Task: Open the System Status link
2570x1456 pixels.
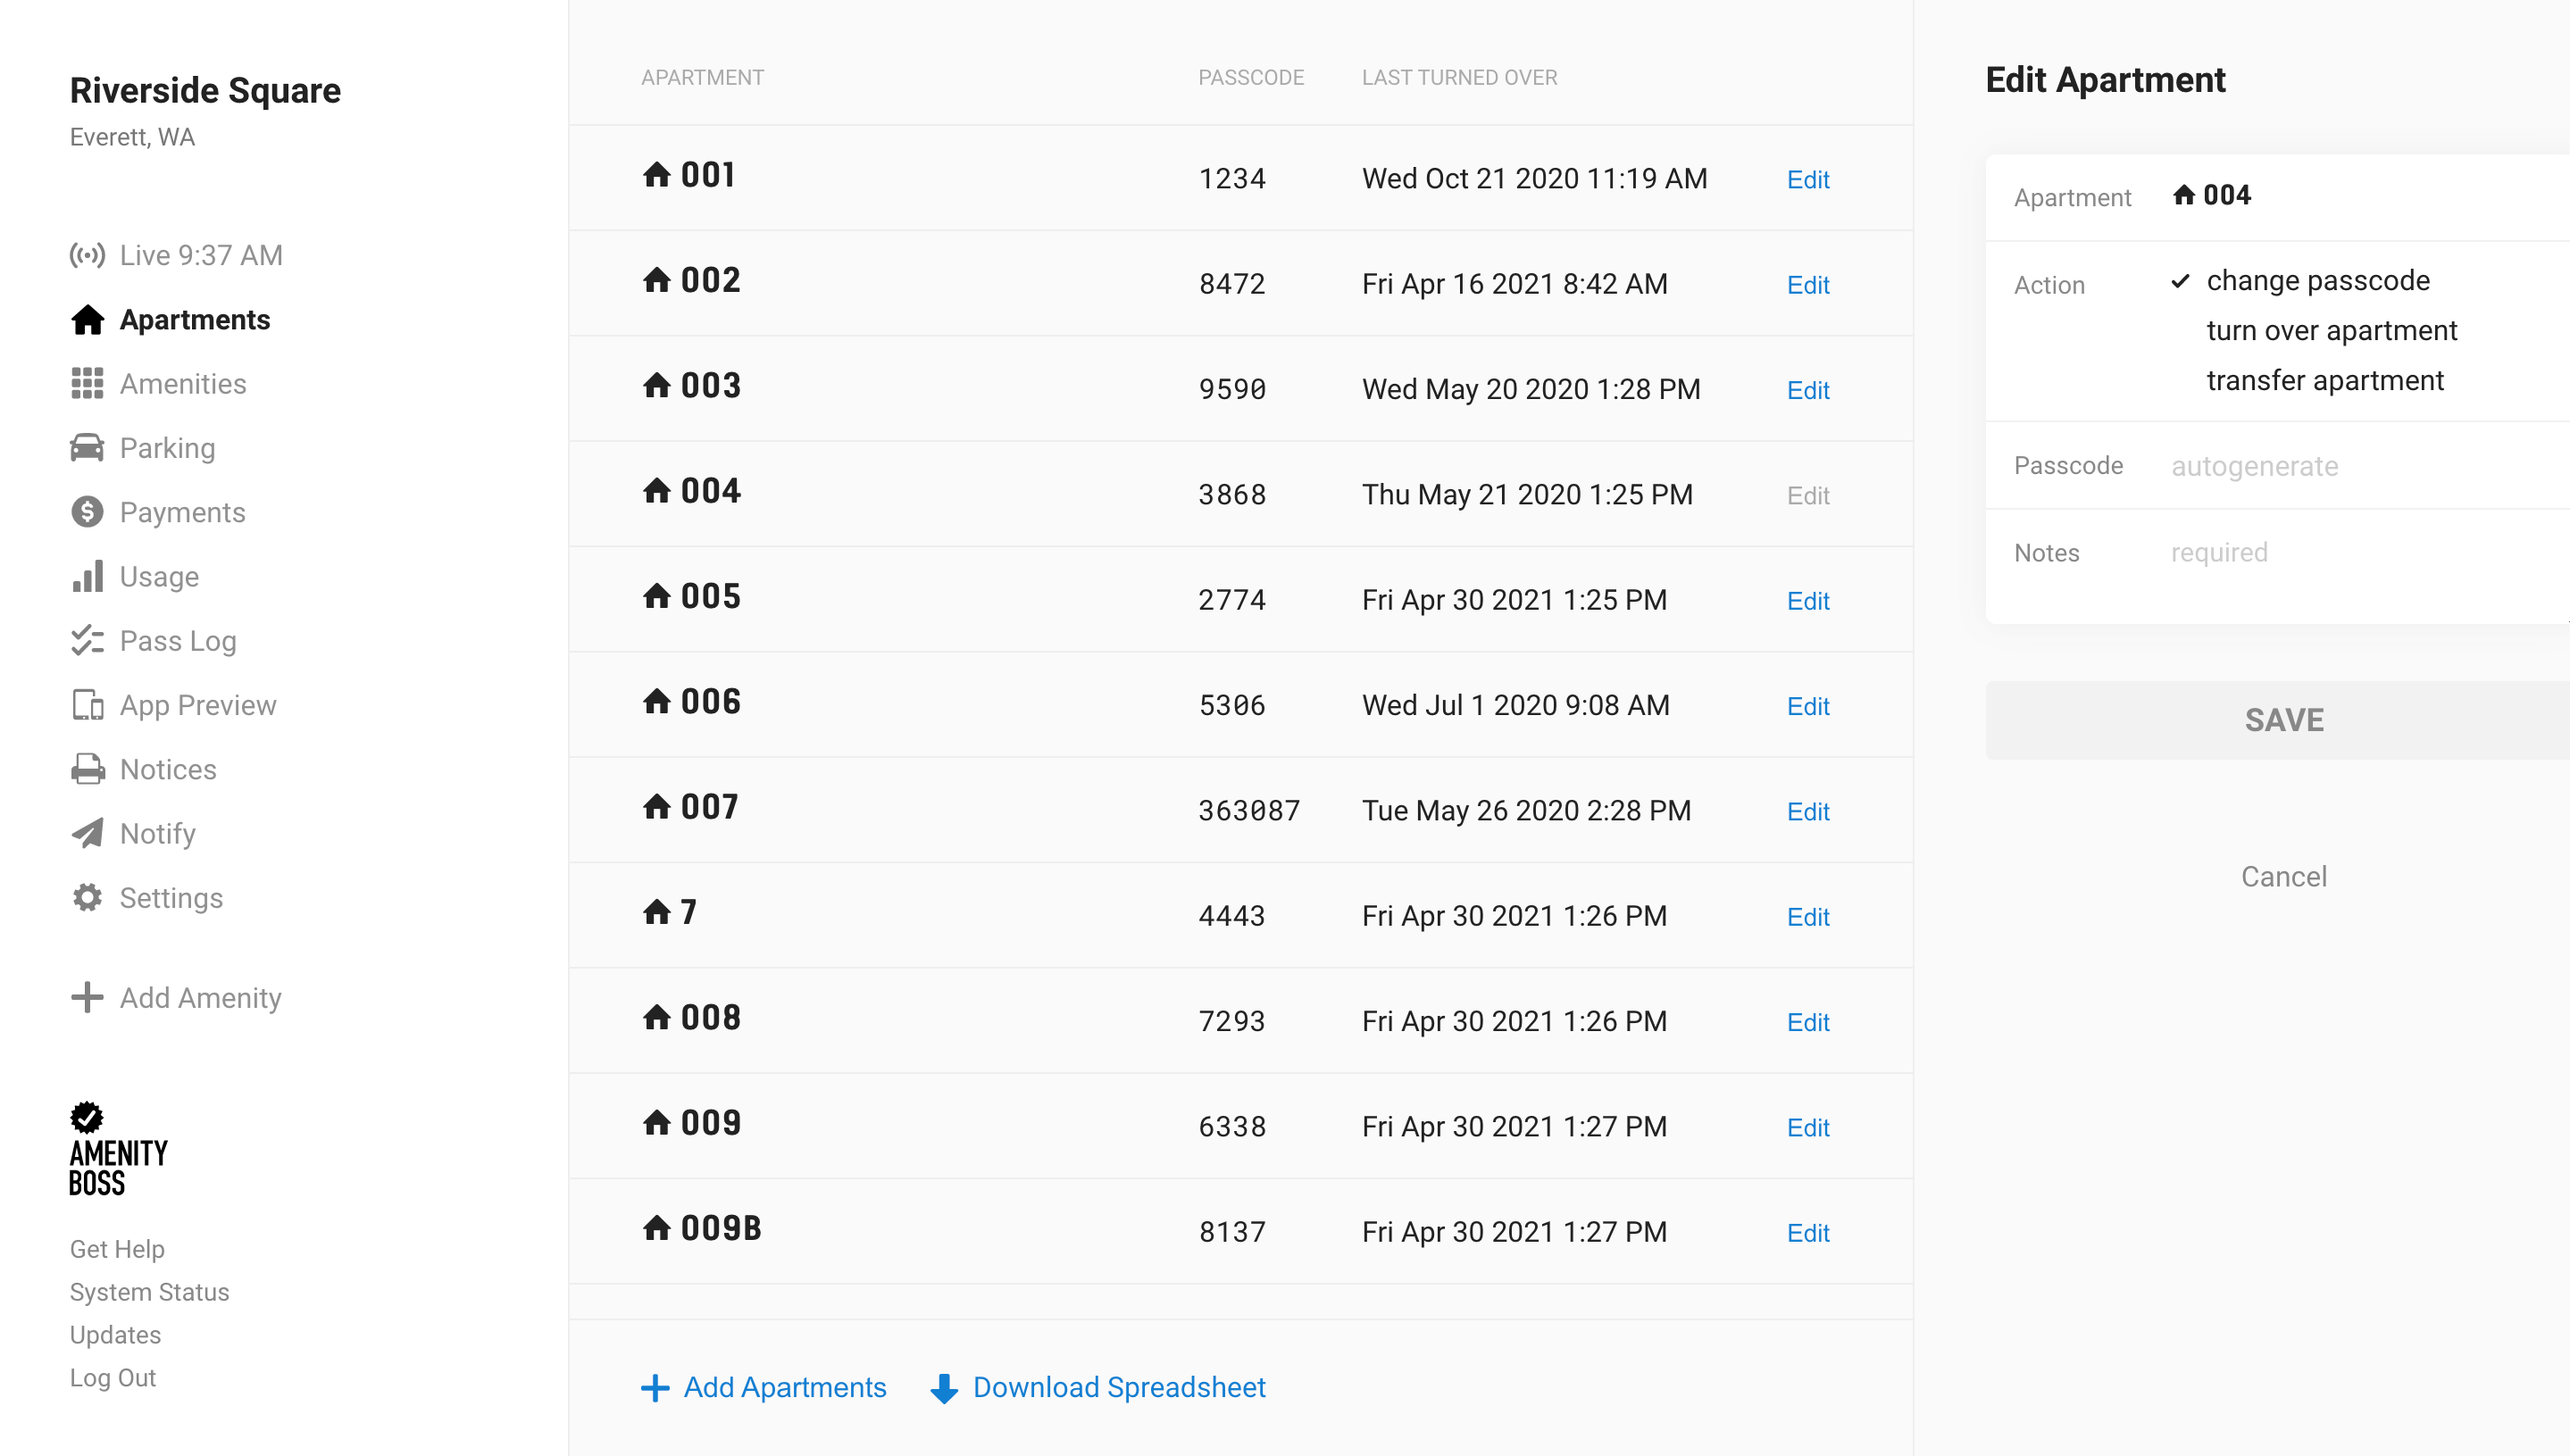Action: [149, 1293]
